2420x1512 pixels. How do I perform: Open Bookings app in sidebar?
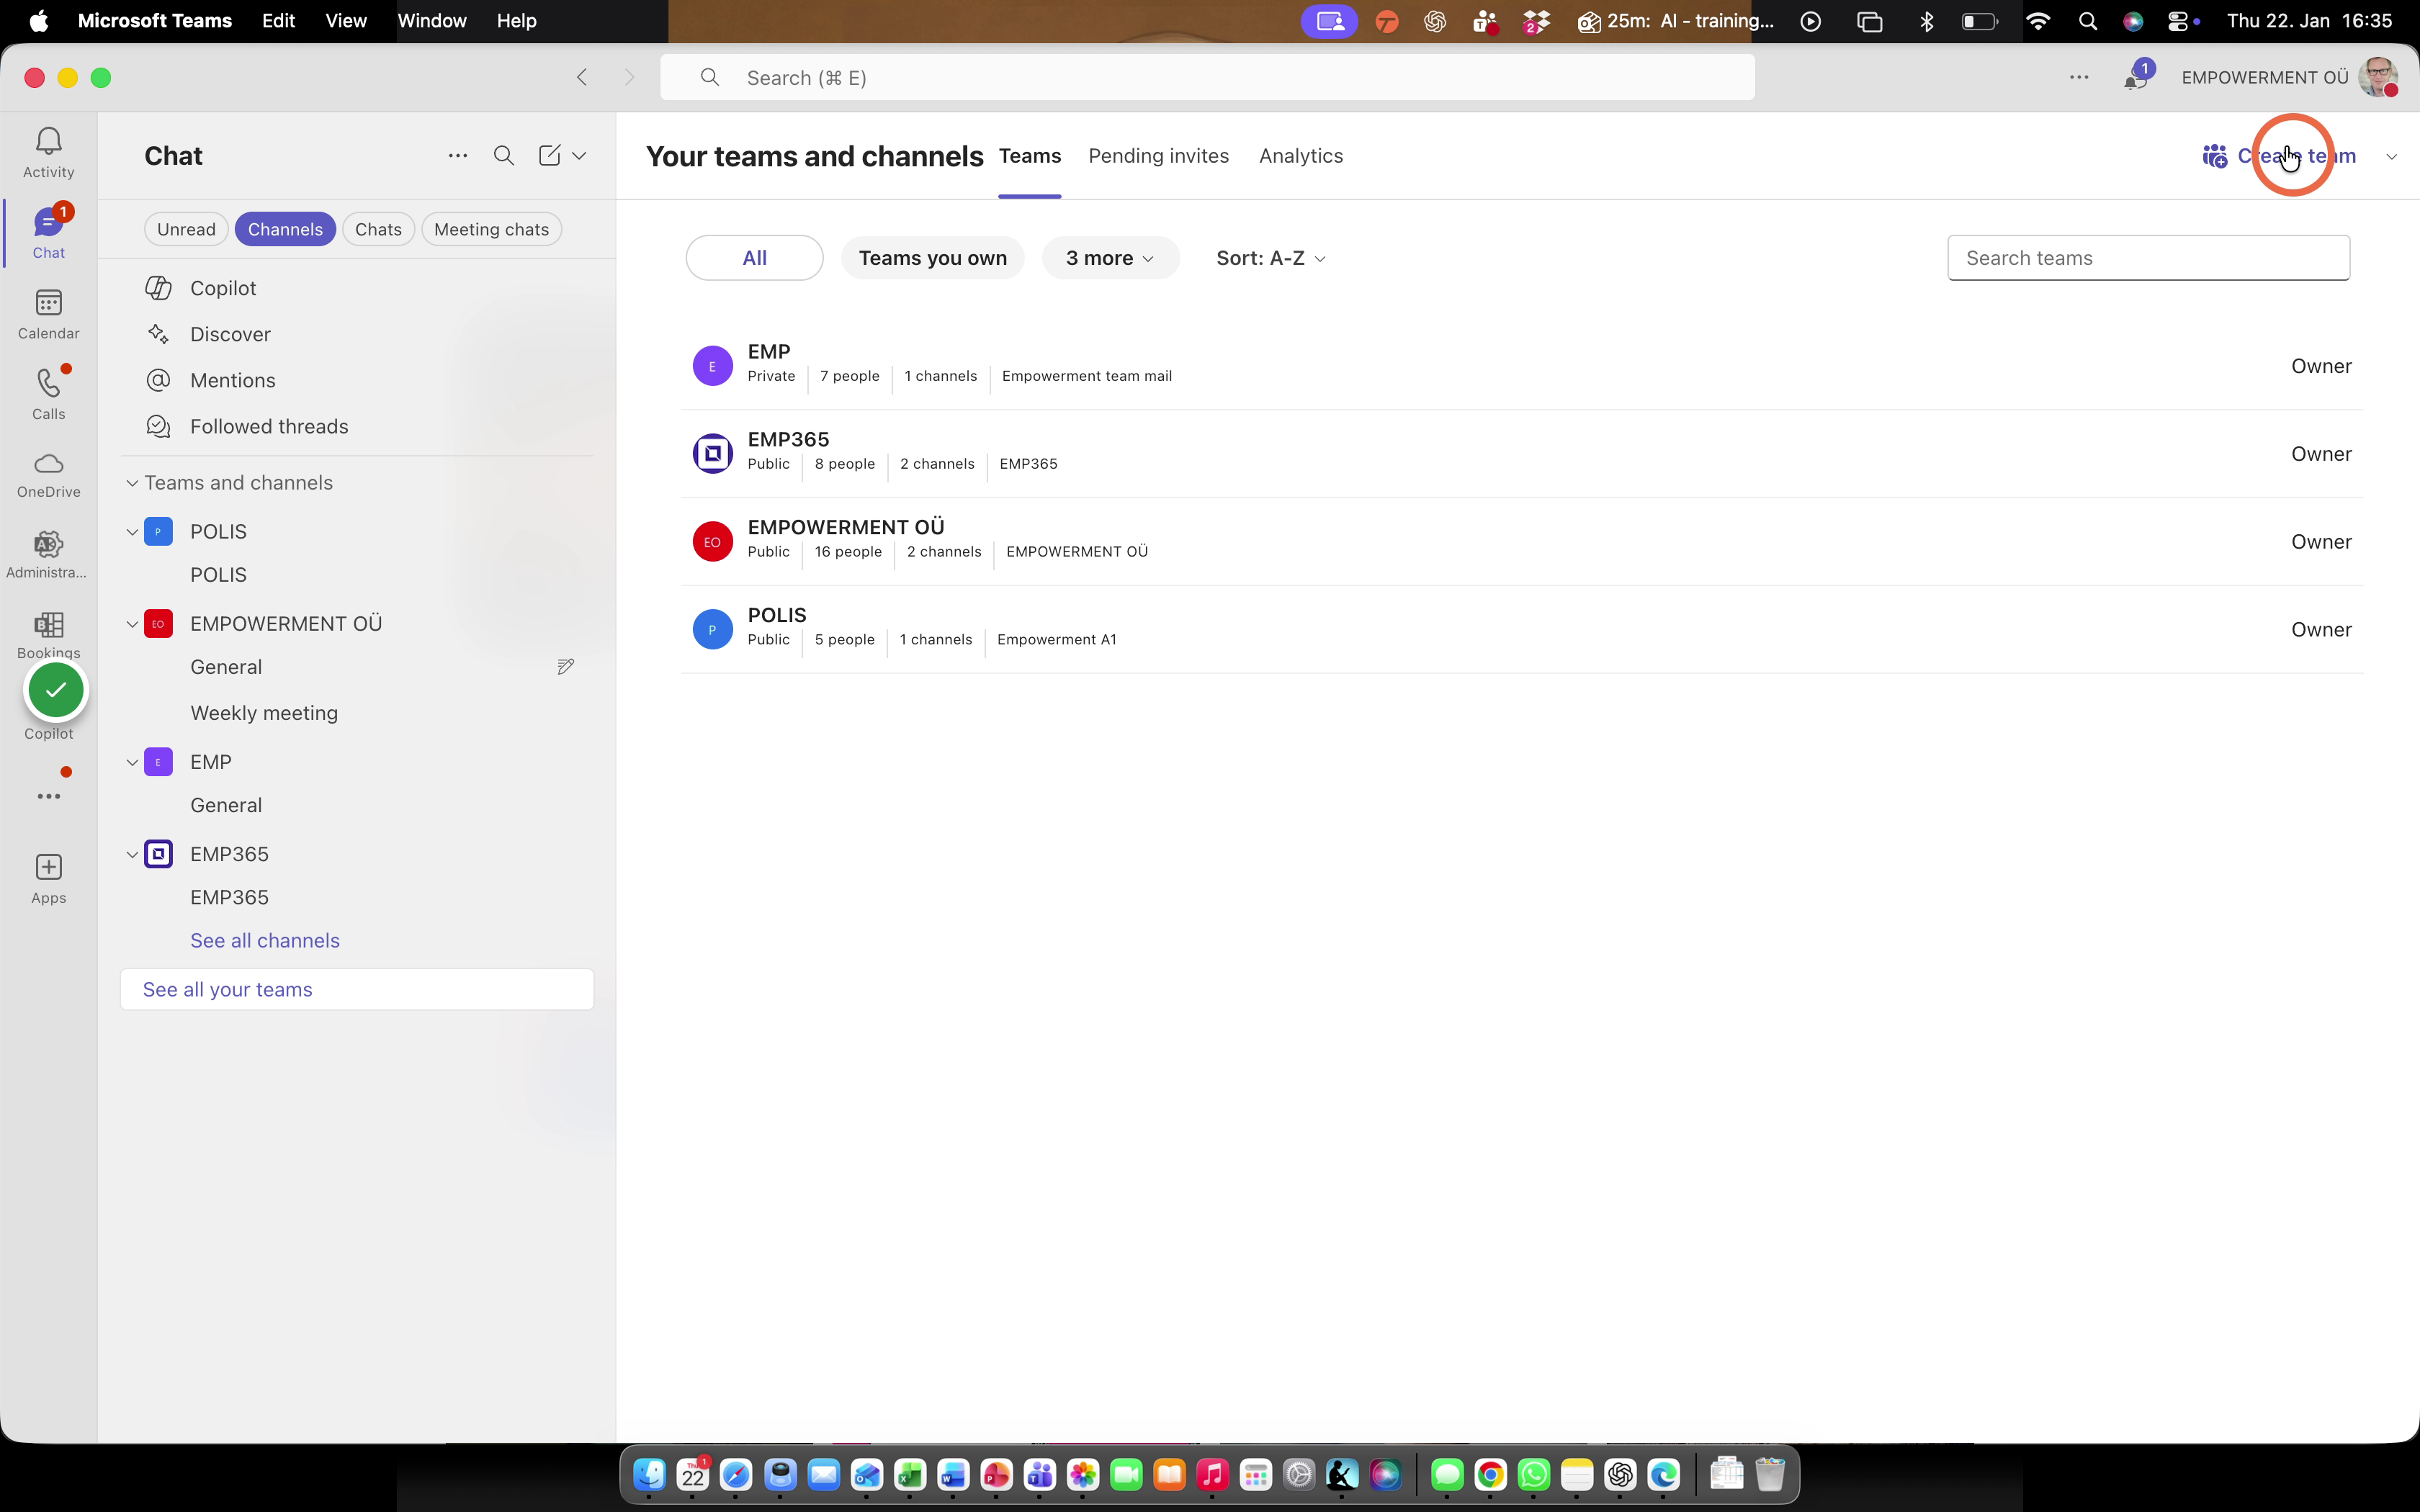48,636
